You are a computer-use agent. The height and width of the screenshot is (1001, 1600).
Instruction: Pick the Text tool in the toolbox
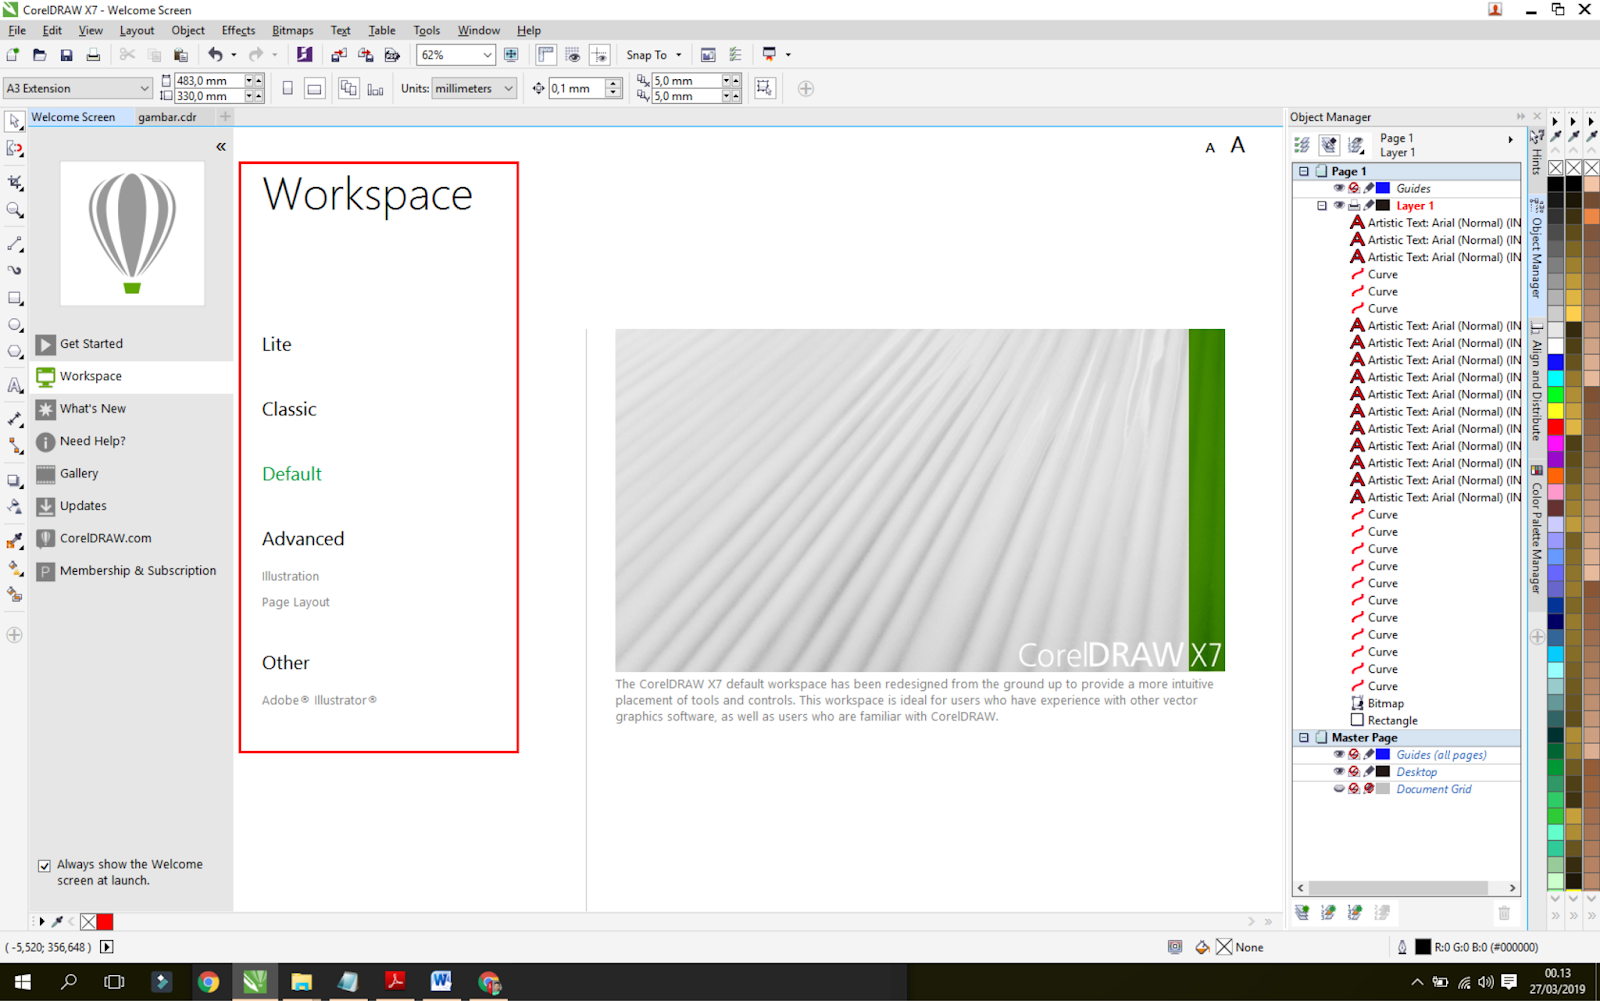[15, 385]
